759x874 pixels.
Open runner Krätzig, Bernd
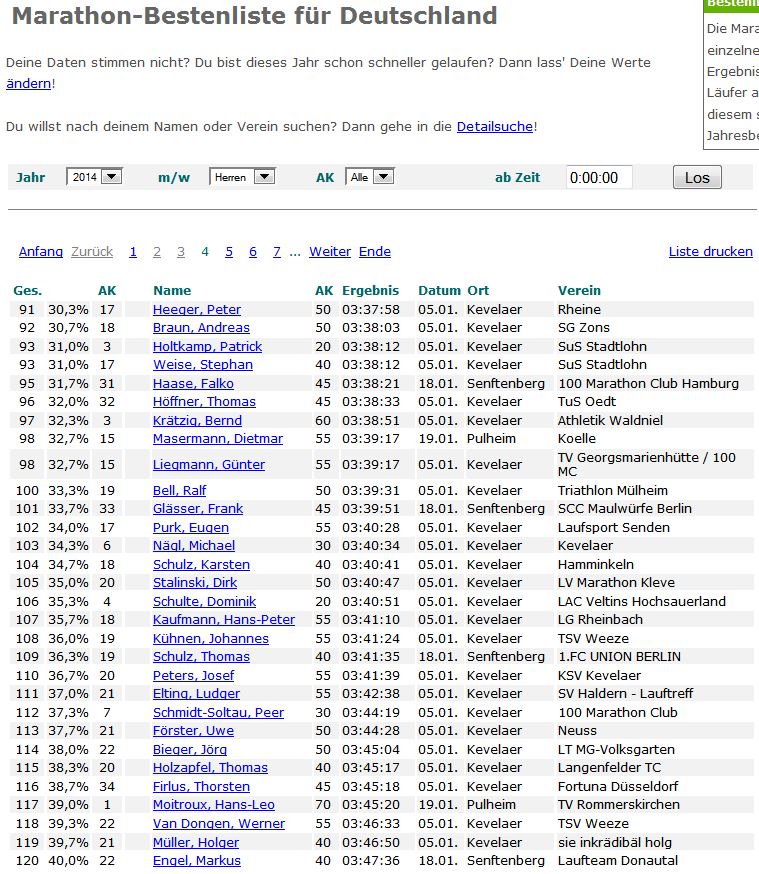point(197,420)
